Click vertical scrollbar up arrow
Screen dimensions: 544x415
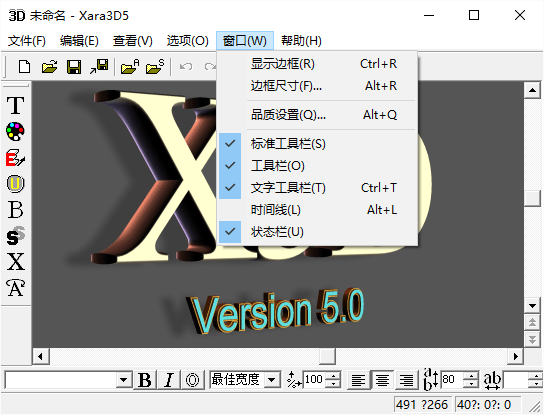[x=532, y=91]
